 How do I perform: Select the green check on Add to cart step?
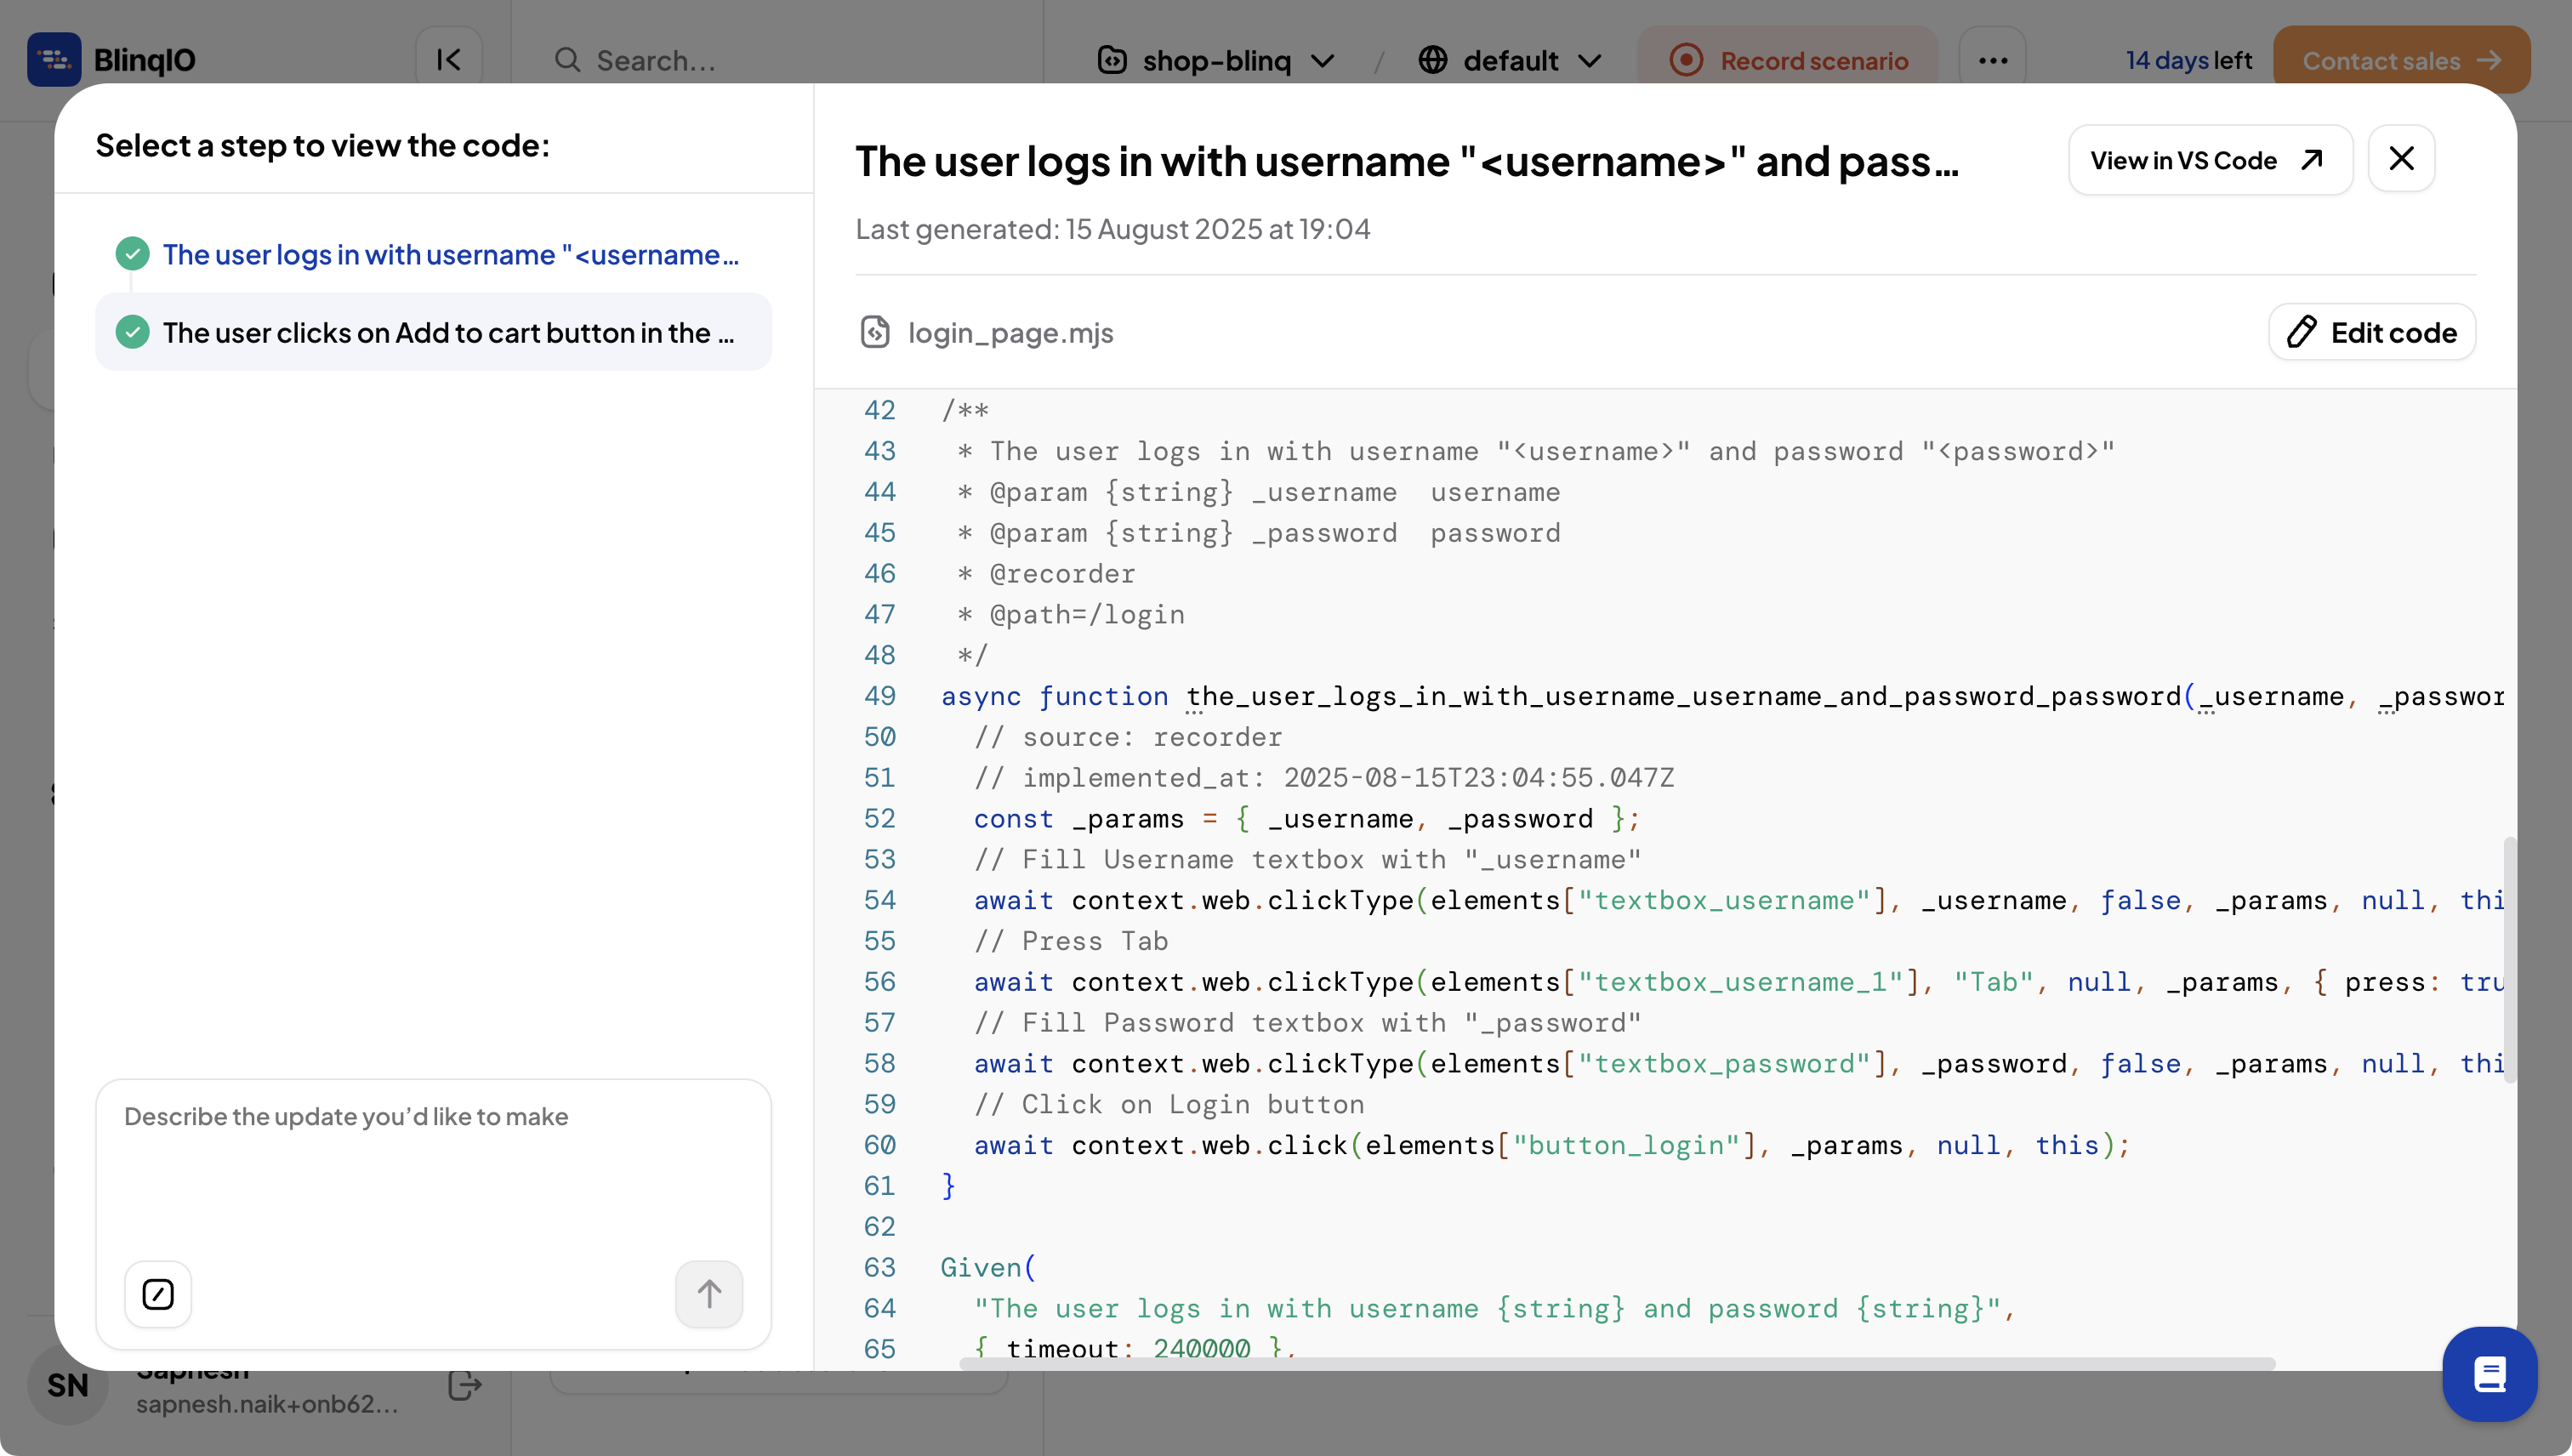133,332
